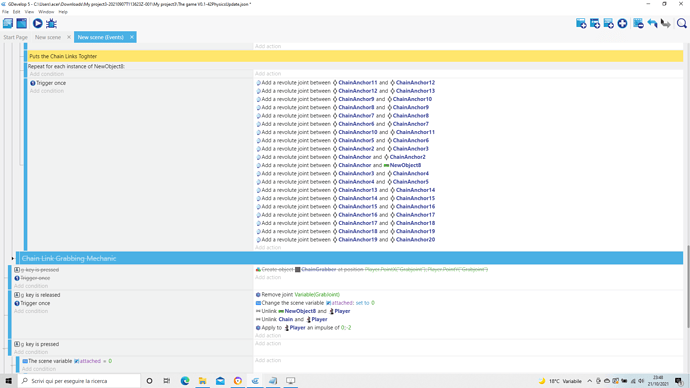Select joint action ChainAnchor19 and ChainAnchor20
The width and height of the screenshot is (690, 388).
[345, 240]
